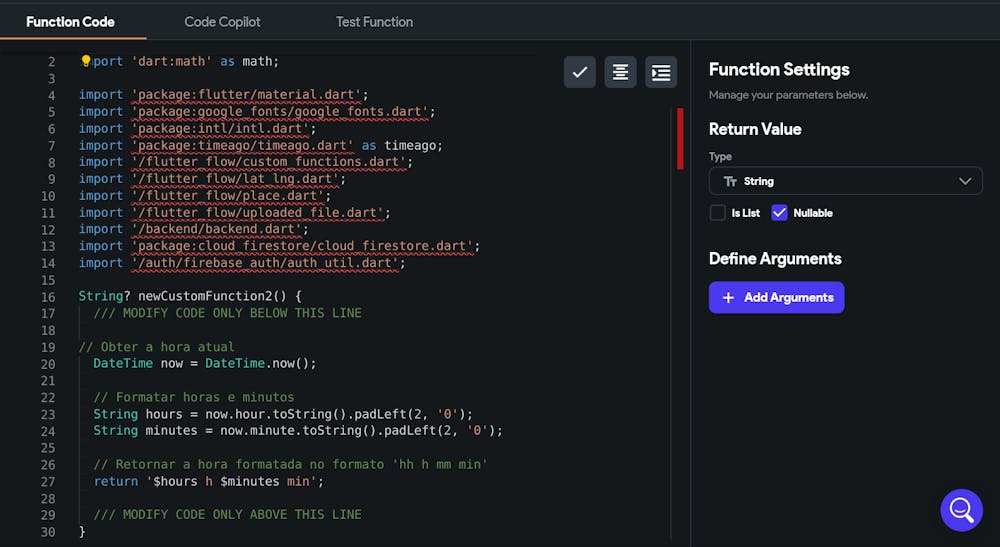Click the timeago import line
The height and width of the screenshot is (547, 1000).
tap(260, 145)
